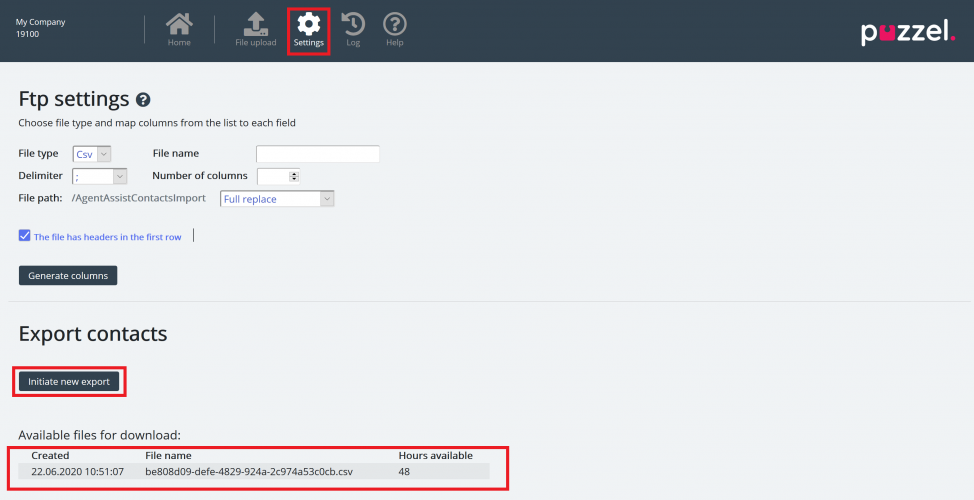
Task: Click My Company 19100 account label
Action: point(41,28)
